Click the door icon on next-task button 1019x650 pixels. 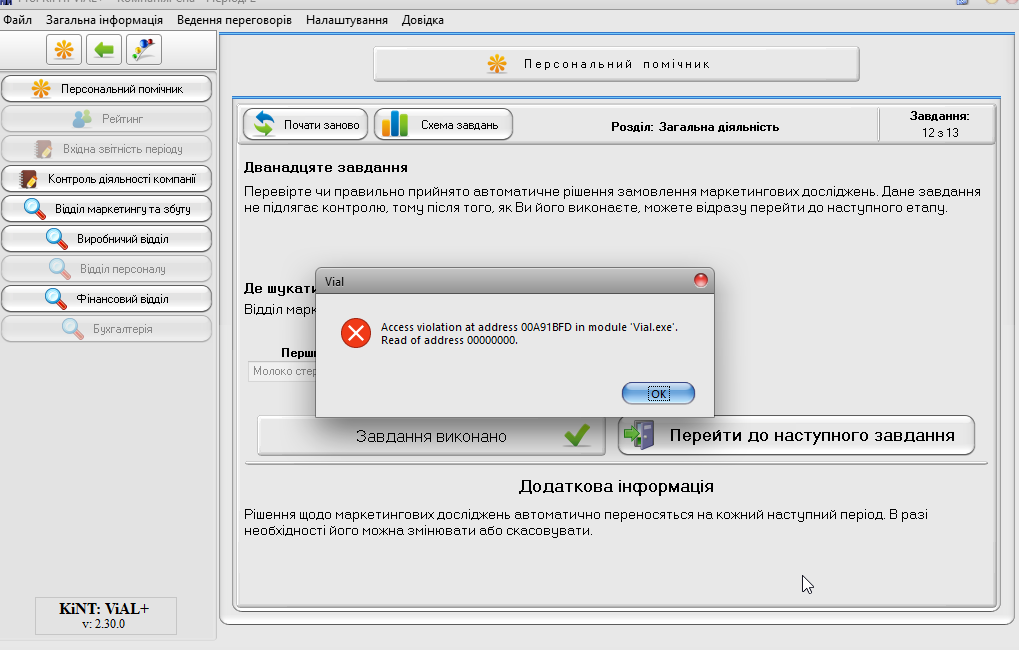(639, 435)
